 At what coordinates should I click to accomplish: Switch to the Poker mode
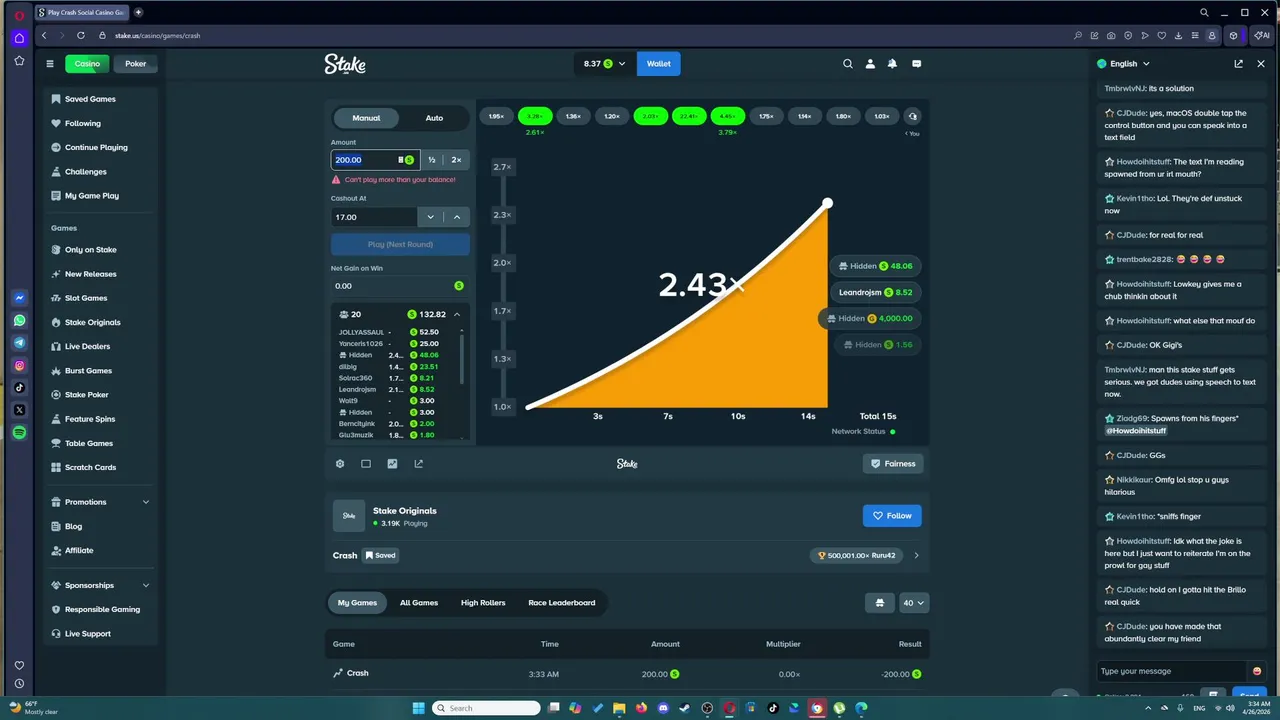(x=135, y=64)
